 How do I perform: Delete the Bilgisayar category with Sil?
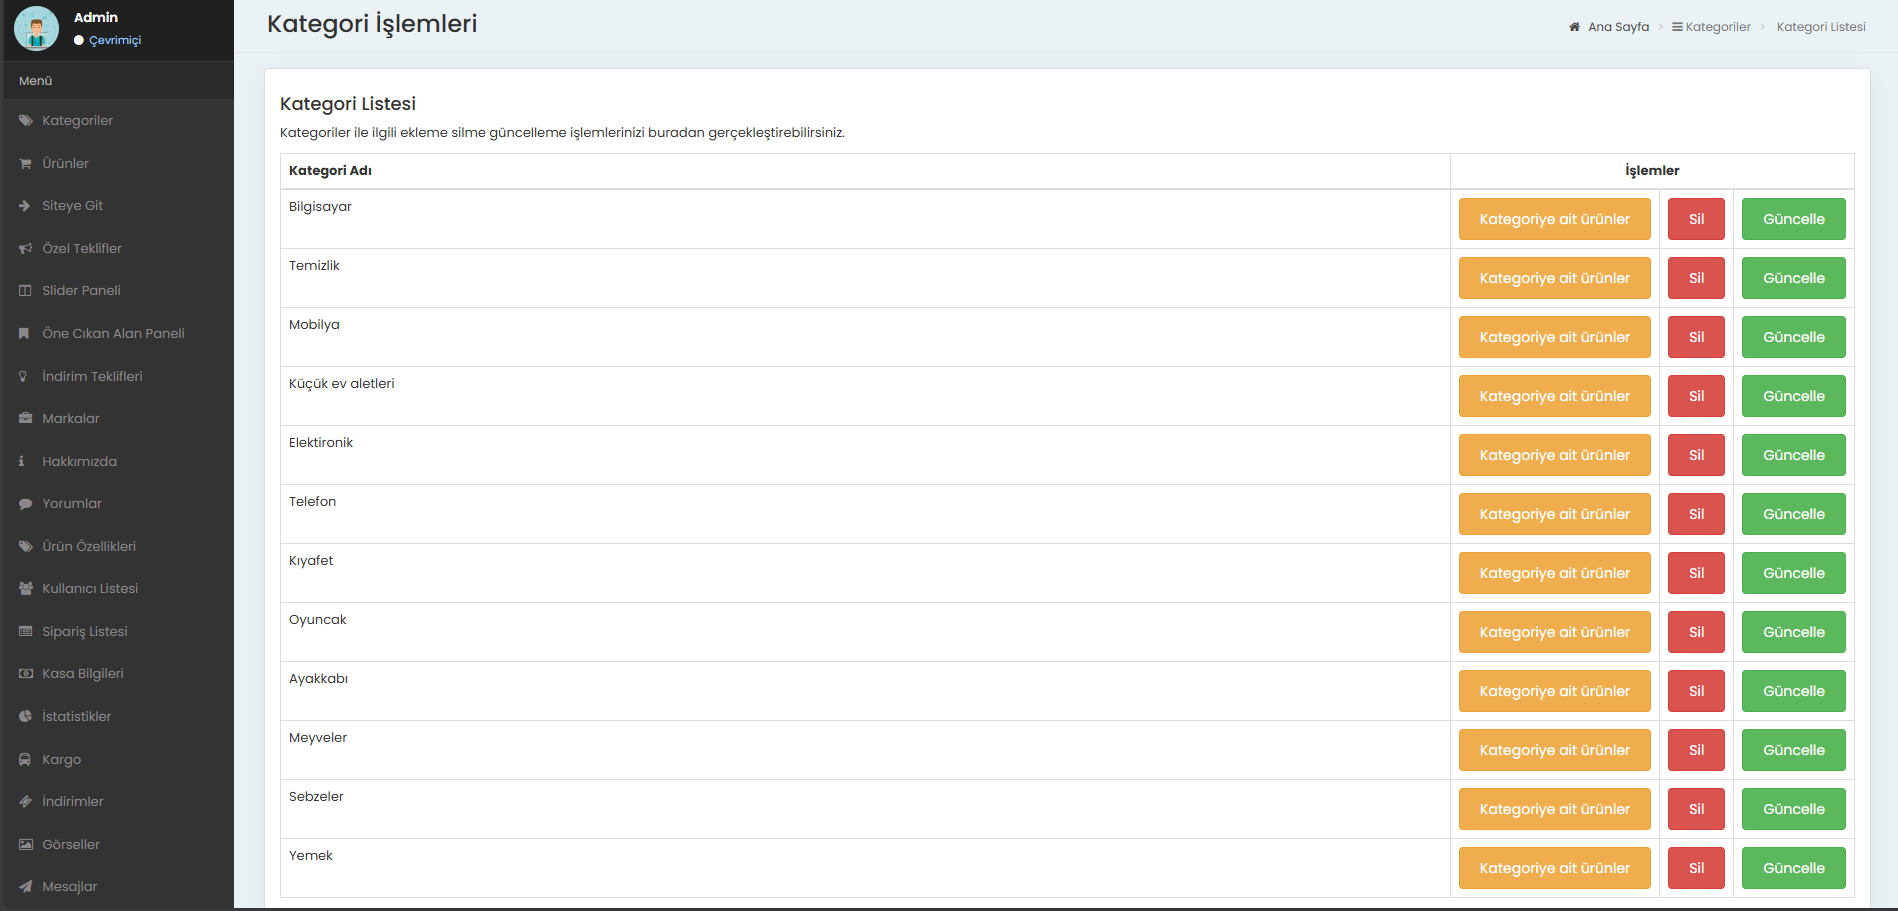(1696, 219)
